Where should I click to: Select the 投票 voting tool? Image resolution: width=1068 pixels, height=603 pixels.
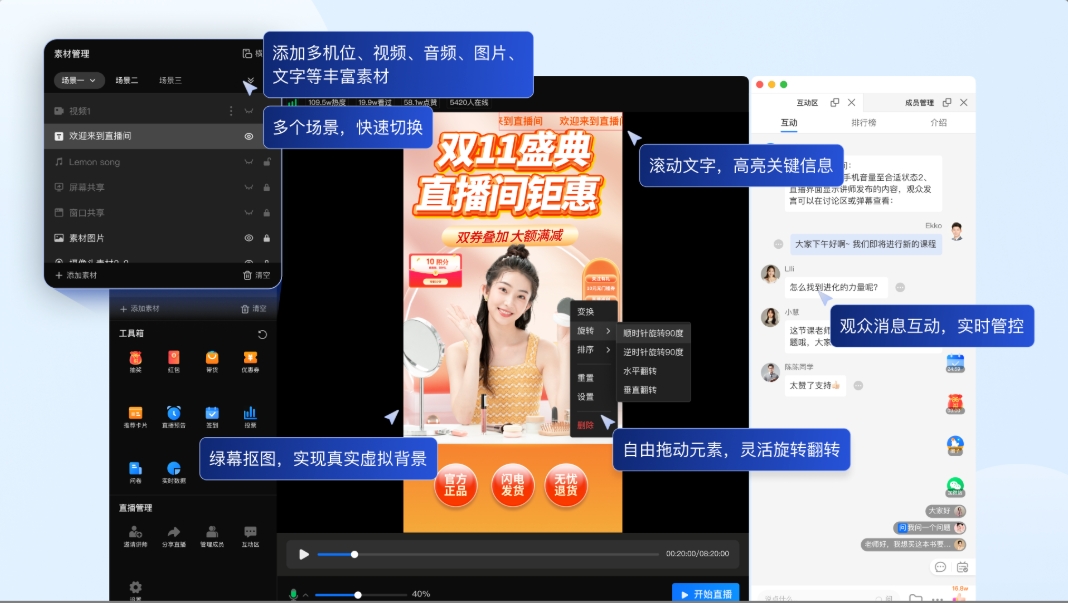248,413
